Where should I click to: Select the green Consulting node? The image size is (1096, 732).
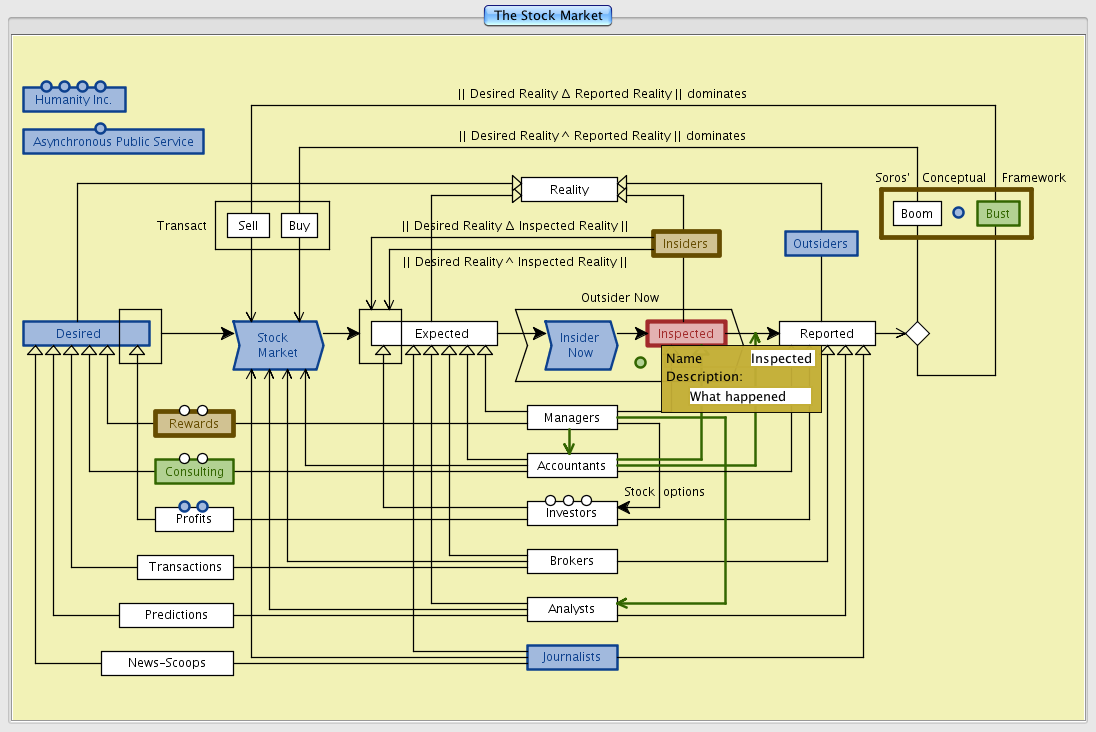(194, 471)
